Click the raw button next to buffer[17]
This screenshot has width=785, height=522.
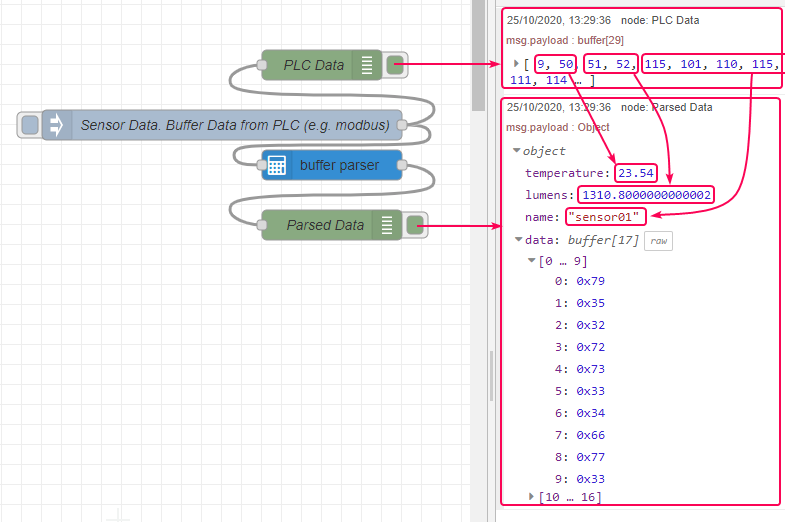(x=657, y=241)
